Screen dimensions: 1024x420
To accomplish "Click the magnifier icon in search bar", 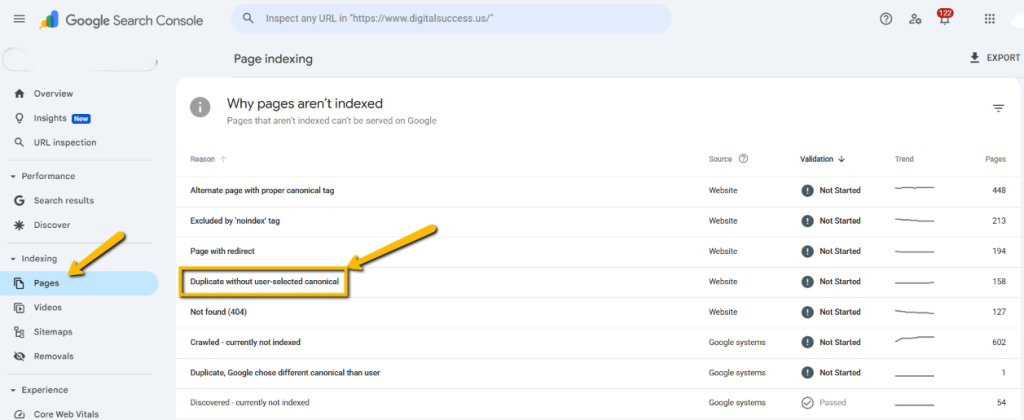I will point(248,18).
